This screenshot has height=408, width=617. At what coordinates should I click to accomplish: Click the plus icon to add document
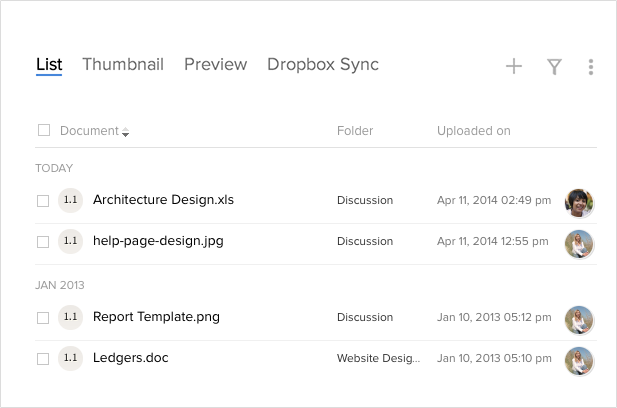[x=514, y=67]
